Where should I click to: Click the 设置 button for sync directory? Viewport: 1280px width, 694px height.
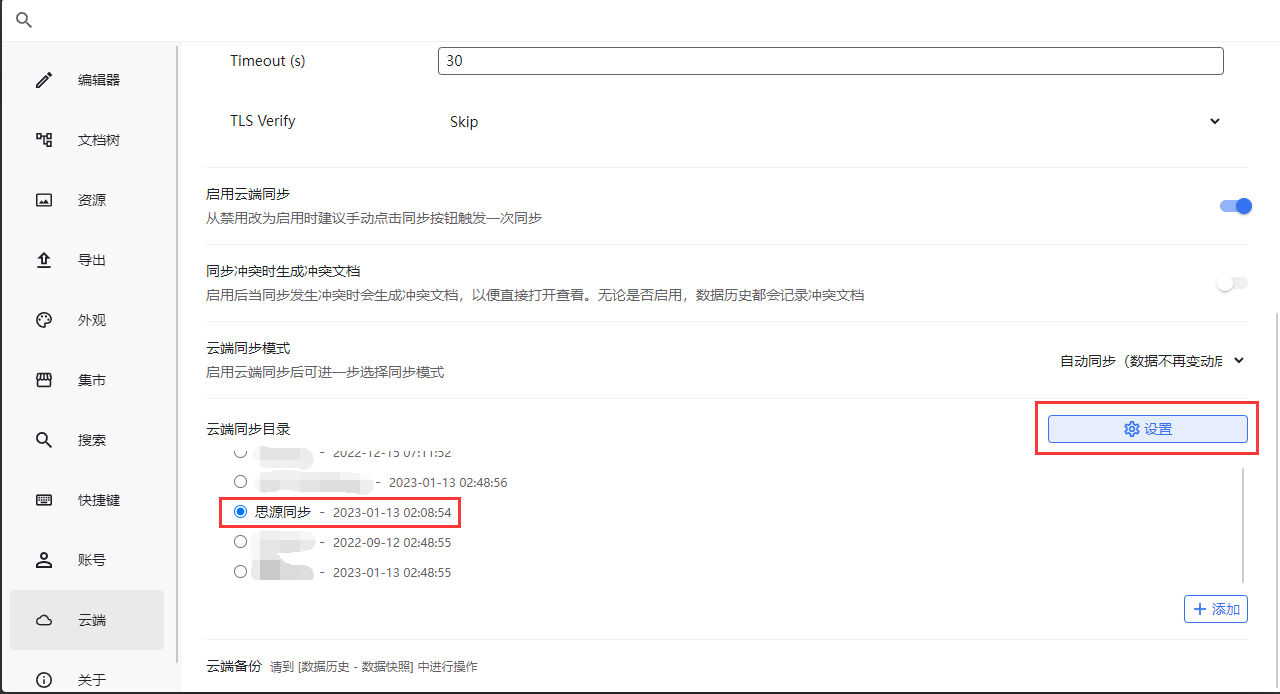click(x=1147, y=429)
